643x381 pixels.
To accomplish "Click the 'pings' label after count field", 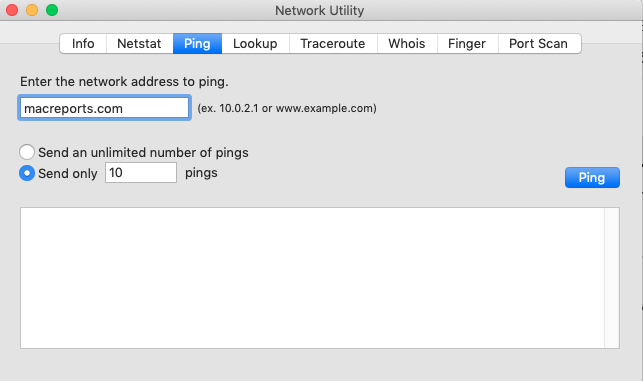I will [x=201, y=173].
